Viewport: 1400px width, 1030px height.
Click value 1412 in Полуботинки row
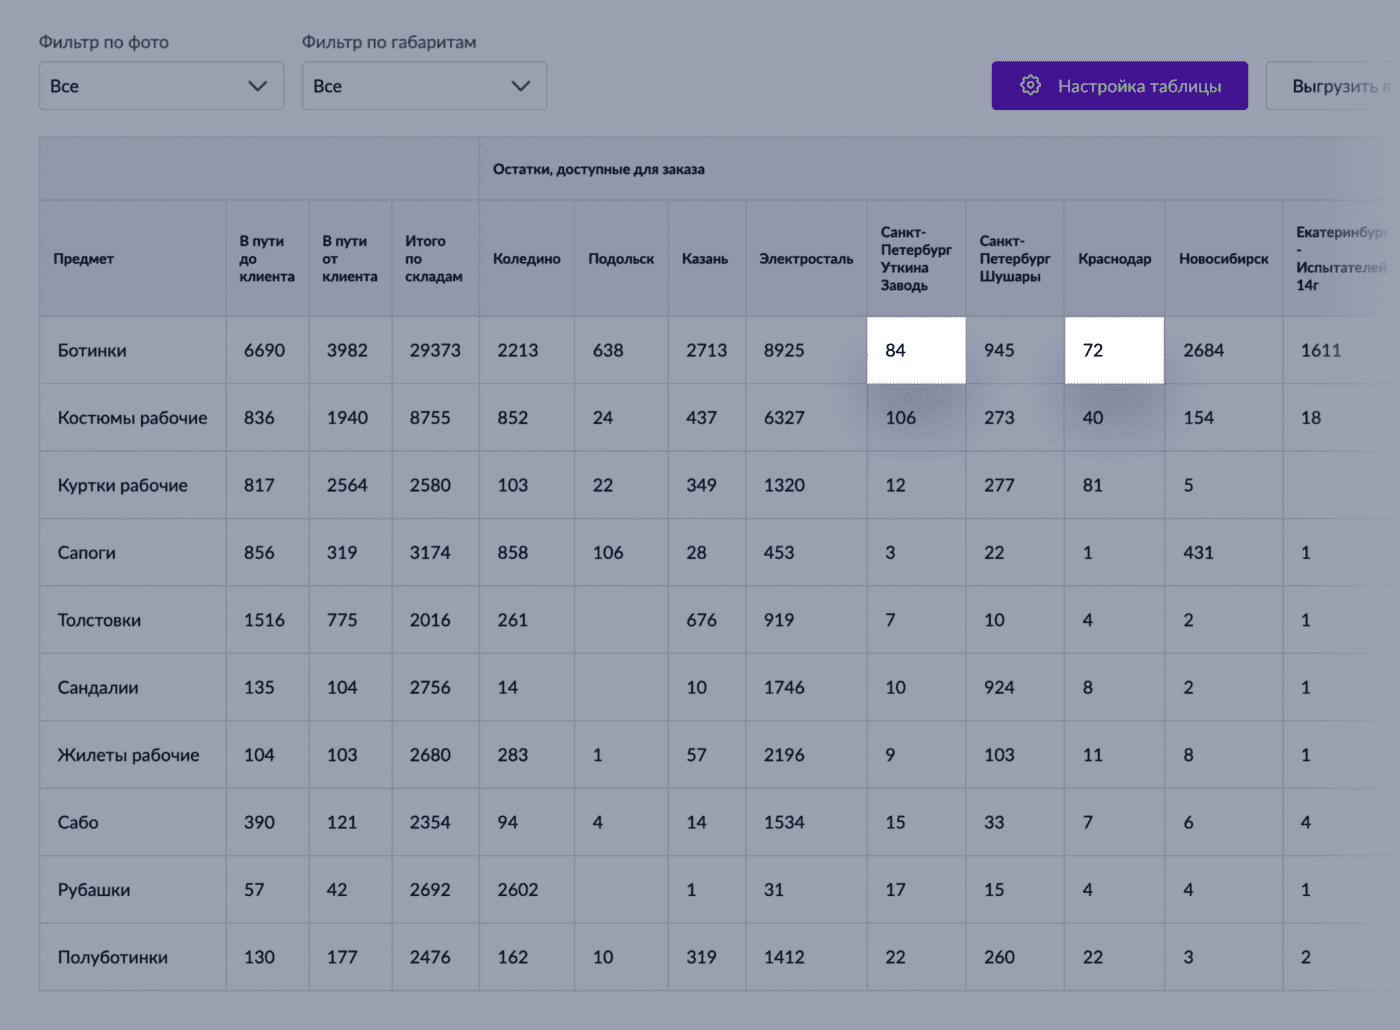coord(784,957)
